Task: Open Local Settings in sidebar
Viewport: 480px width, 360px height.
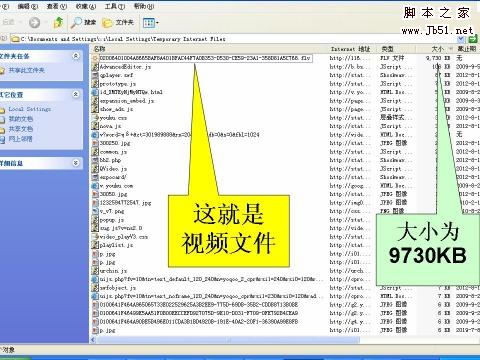Action: 30,109
